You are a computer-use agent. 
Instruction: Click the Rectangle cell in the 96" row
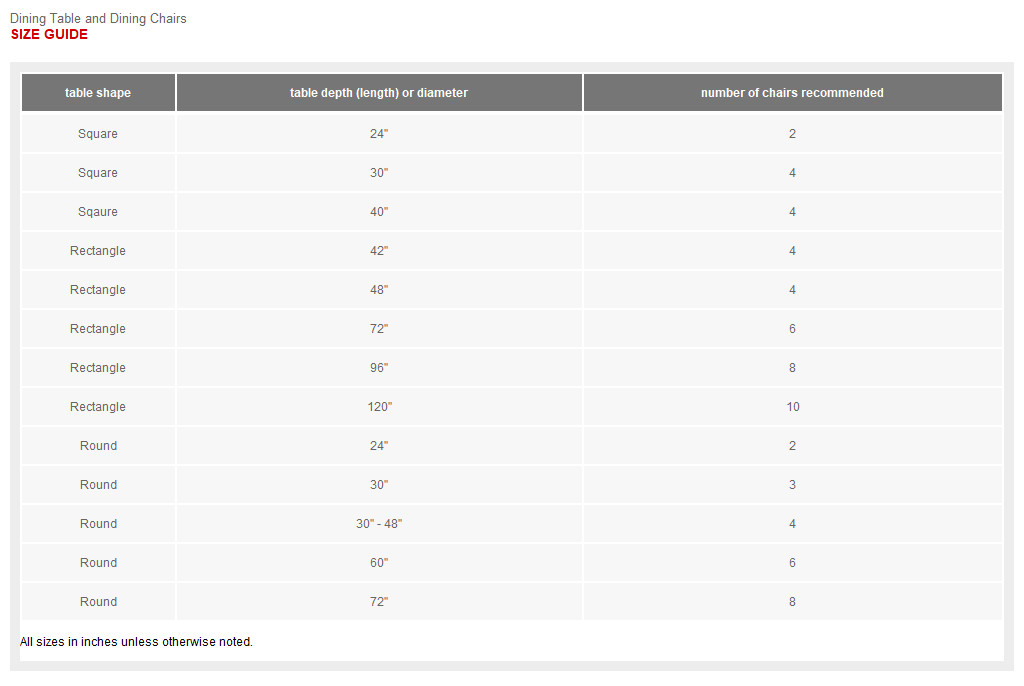98,368
